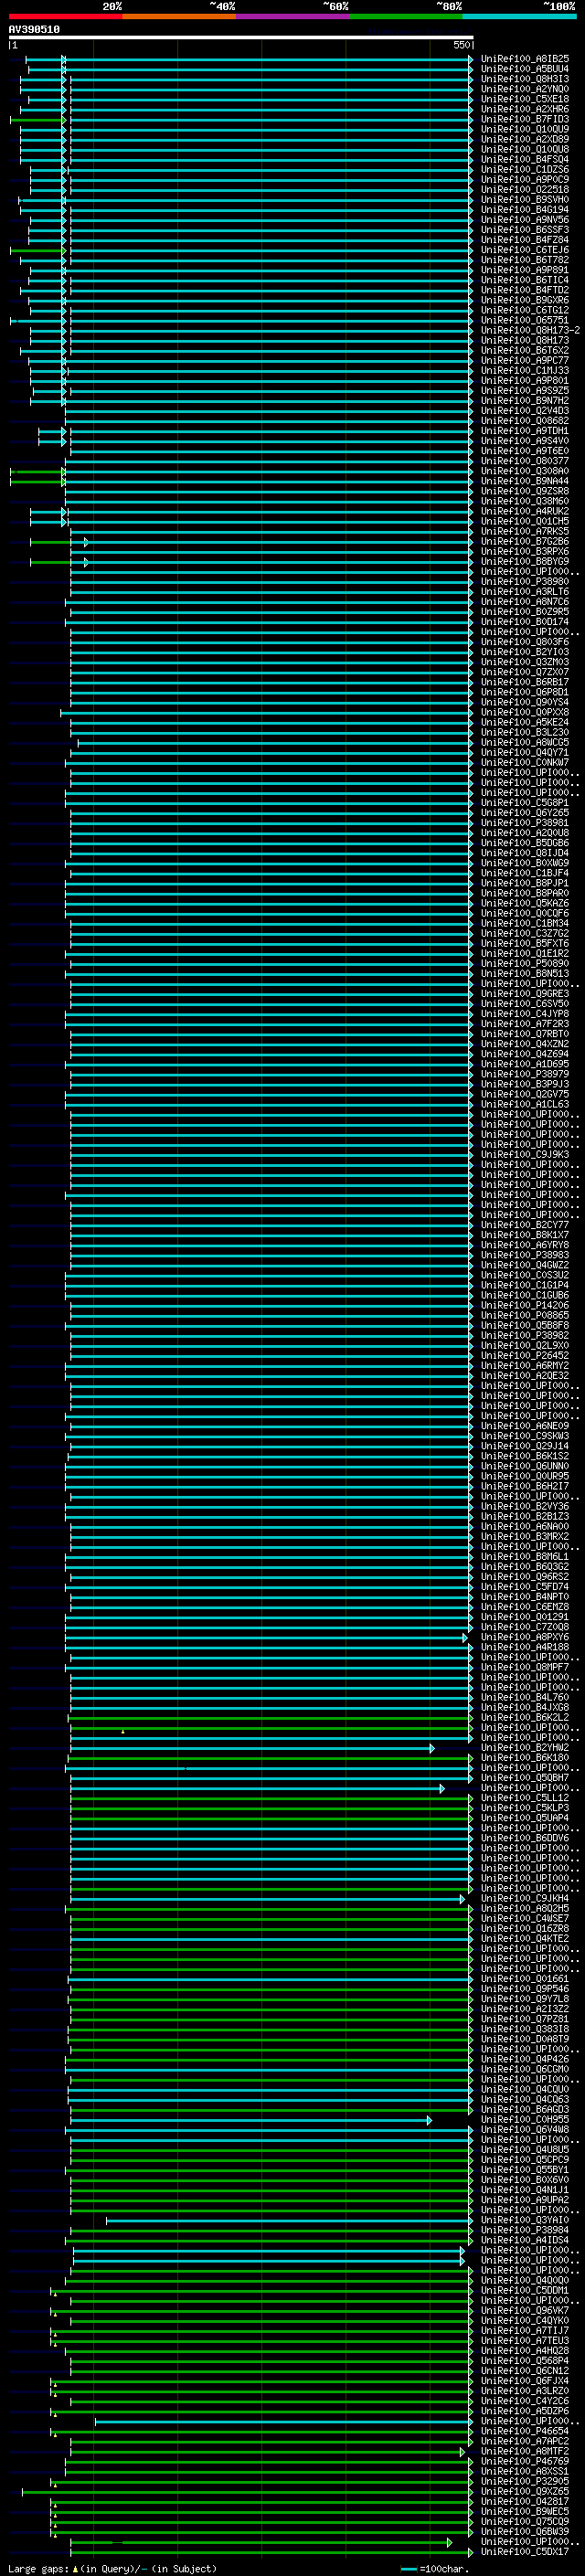Viewport: 585px width, 2576px height.
Task: Select label UniRef100_C0H955
Action: (525, 2120)
